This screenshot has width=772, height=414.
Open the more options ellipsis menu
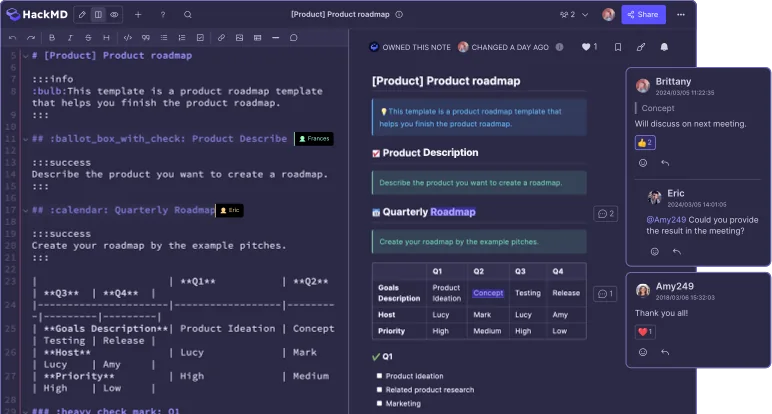[681, 15]
